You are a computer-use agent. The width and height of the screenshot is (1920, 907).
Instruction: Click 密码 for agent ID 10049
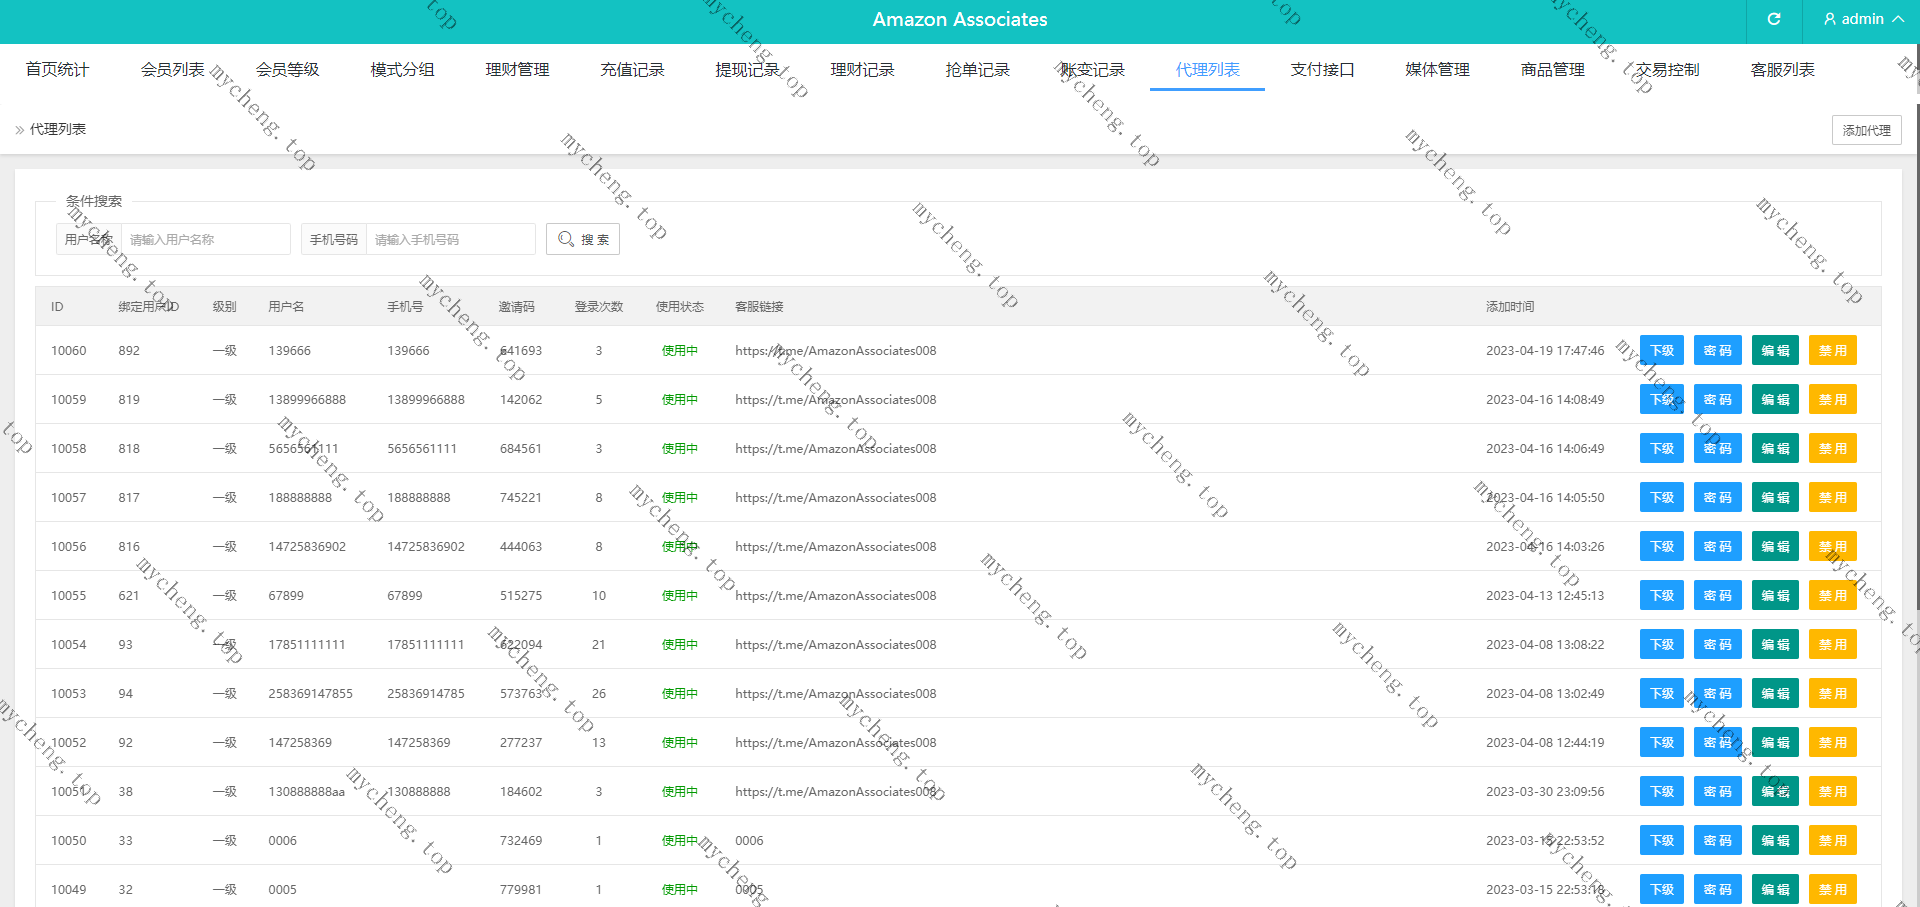coord(1718,889)
